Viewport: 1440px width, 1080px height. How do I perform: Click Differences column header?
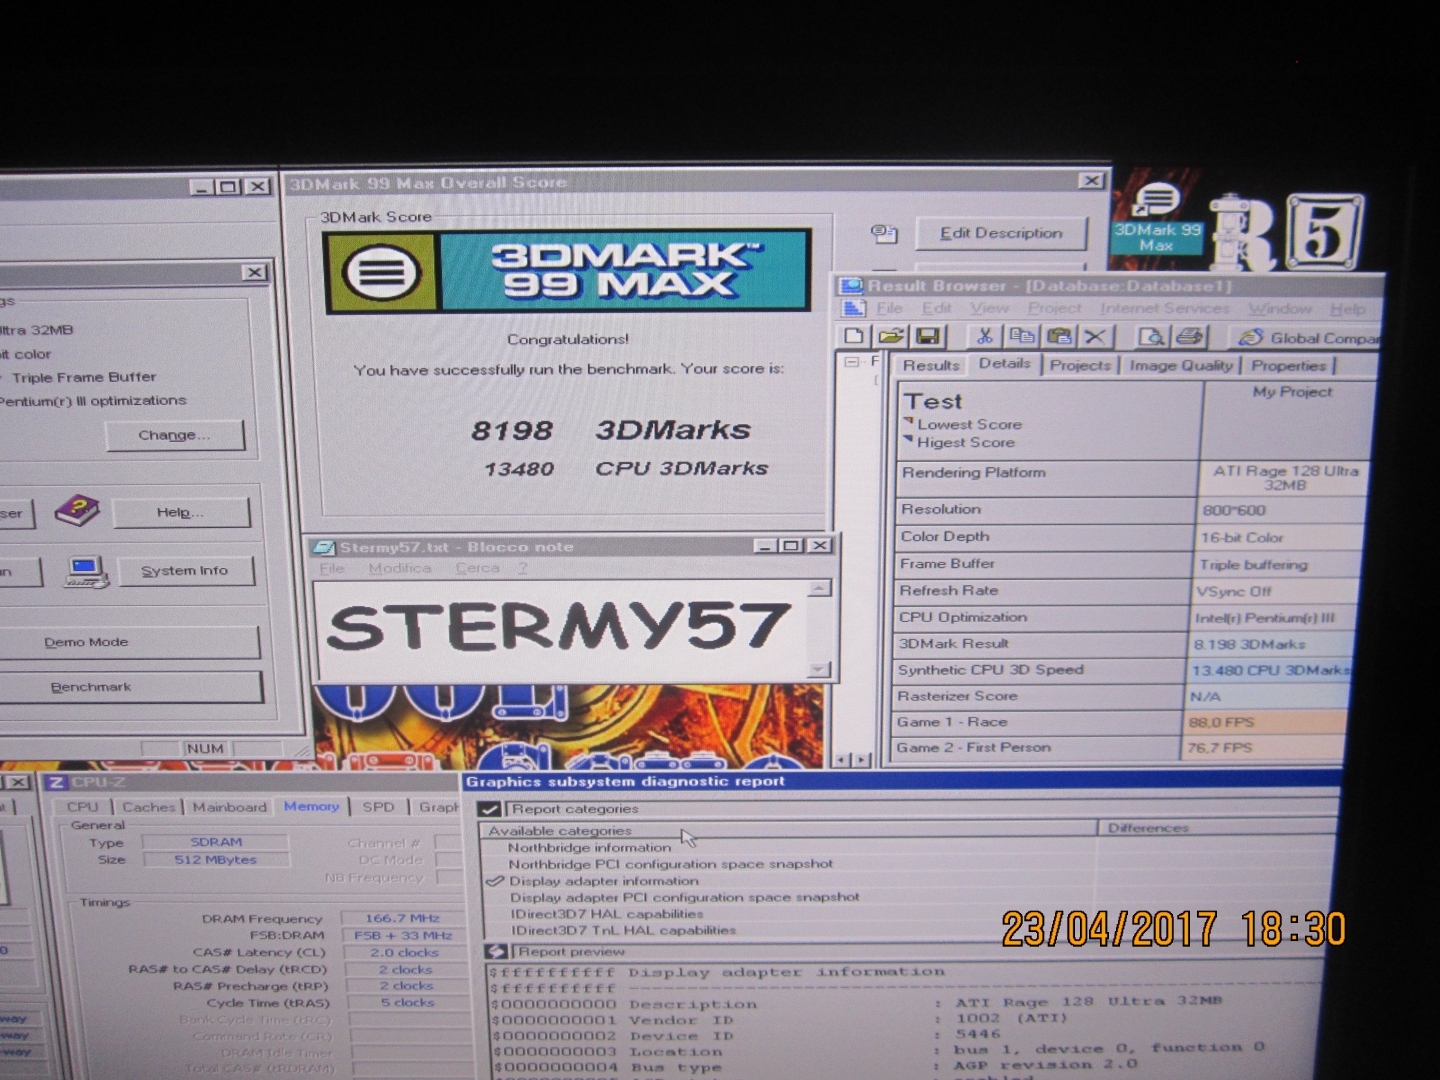click(x=1219, y=828)
